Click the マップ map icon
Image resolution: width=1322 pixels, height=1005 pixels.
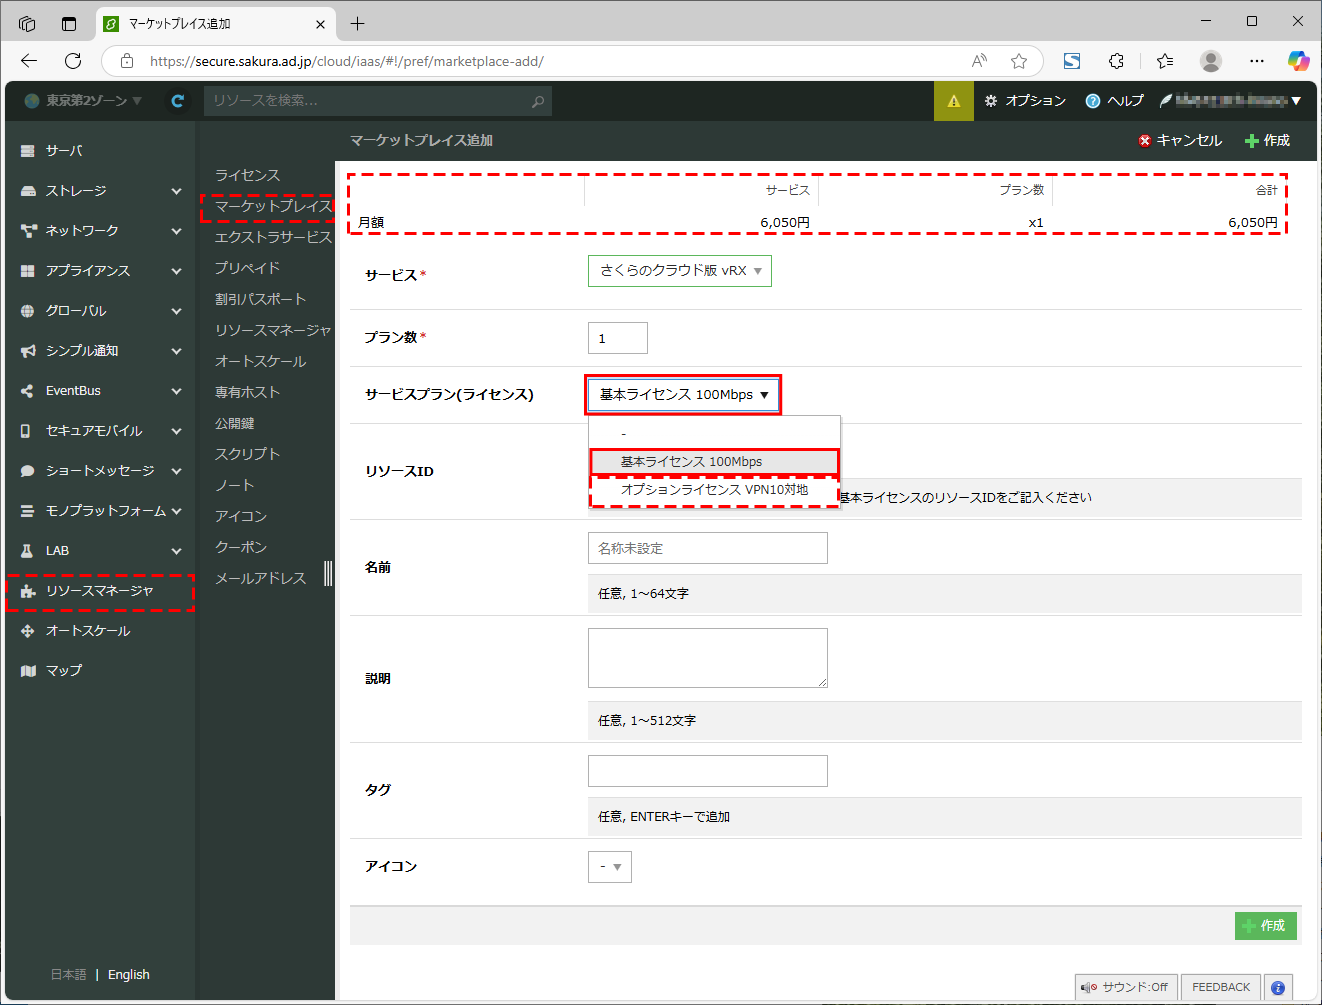pyautogui.click(x=28, y=671)
